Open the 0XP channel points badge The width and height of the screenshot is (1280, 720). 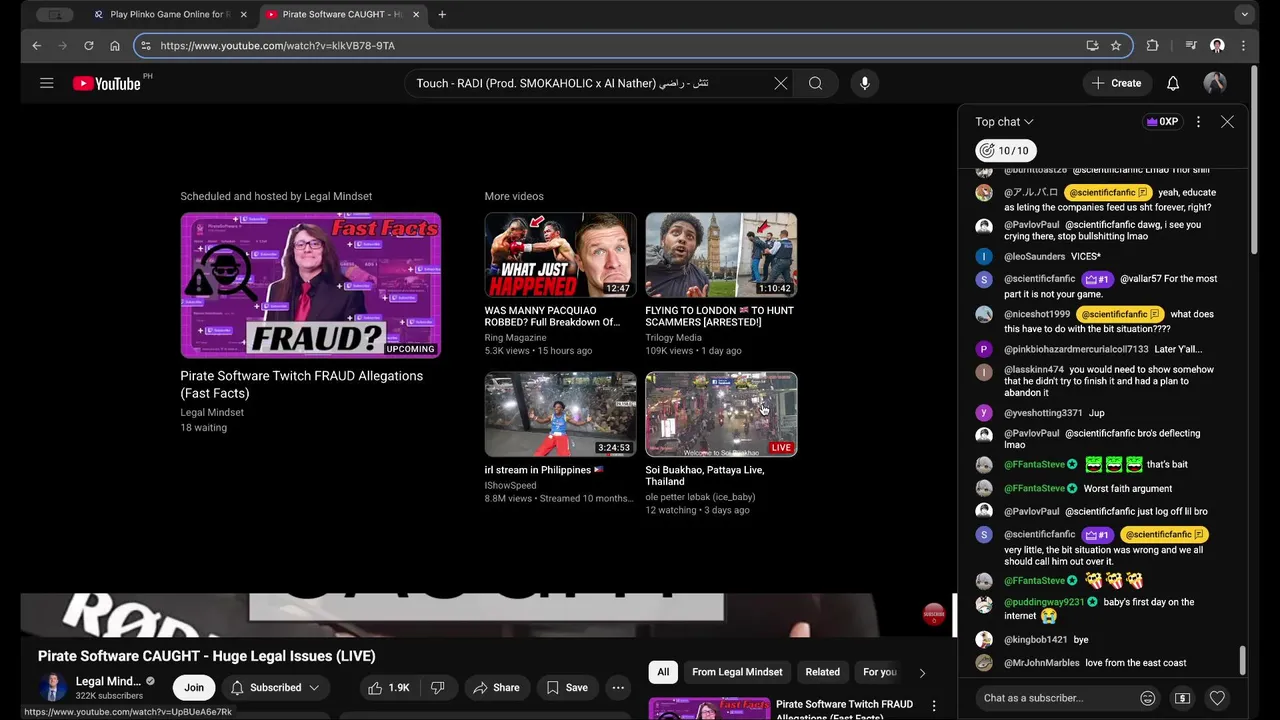(x=1163, y=122)
